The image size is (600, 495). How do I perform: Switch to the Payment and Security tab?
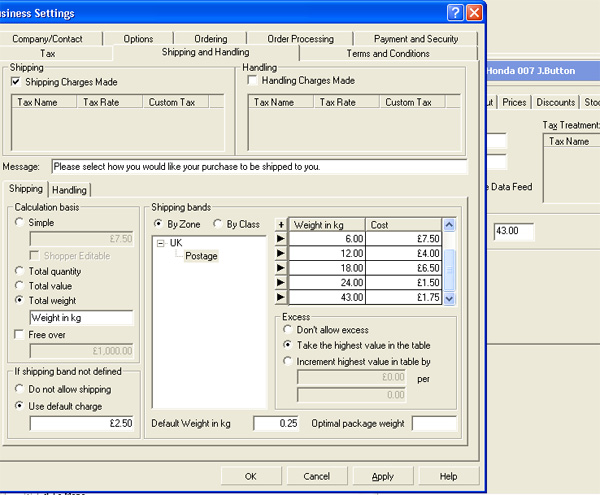click(415, 39)
